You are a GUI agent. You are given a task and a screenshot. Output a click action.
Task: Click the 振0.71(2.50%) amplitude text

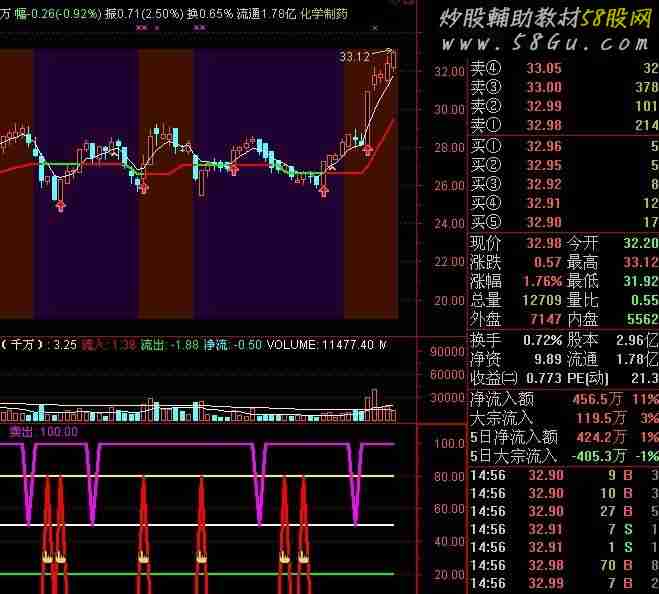(144, 14)
